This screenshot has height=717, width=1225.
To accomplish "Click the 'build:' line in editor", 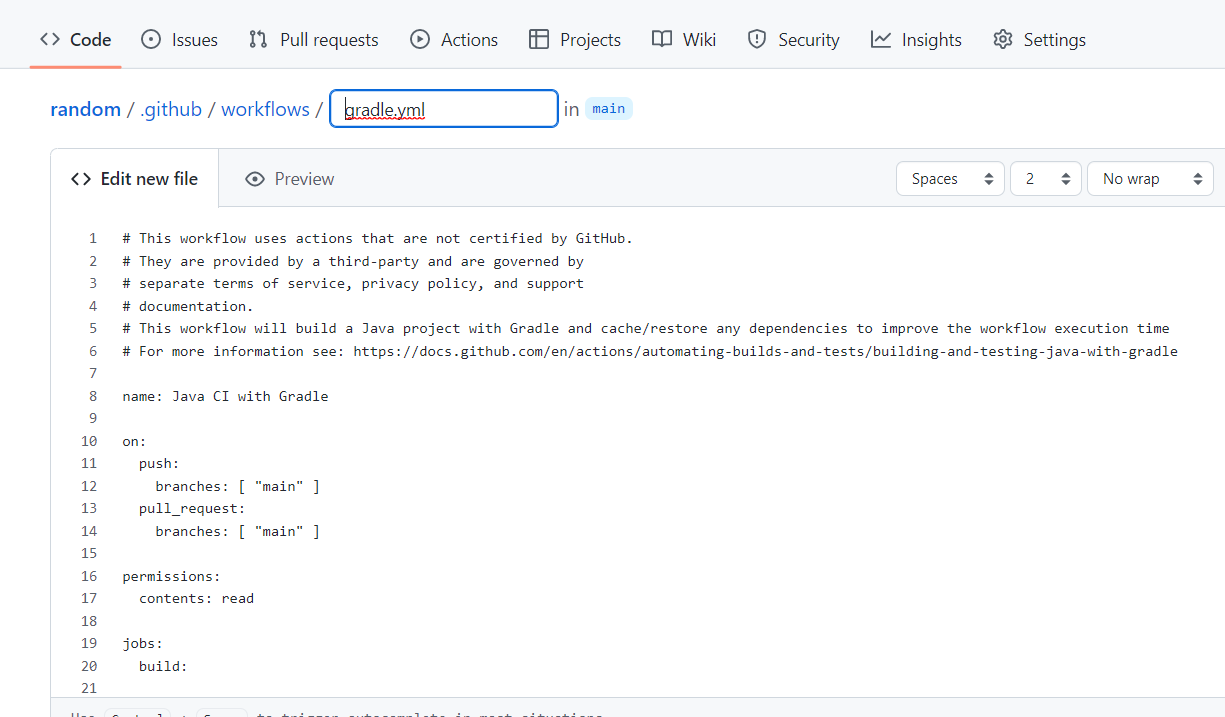I will coord(163,666).
